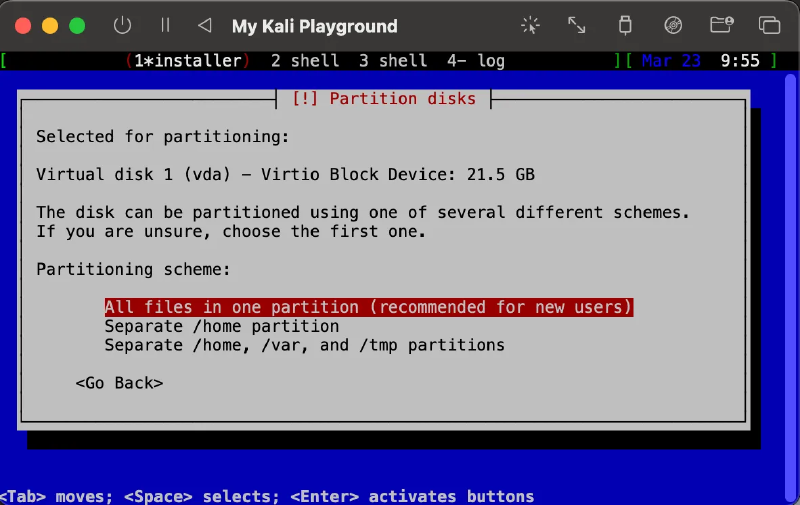Click the restart VM triangle icon
The height and width of the screenshot is (505, 800).
205,26
